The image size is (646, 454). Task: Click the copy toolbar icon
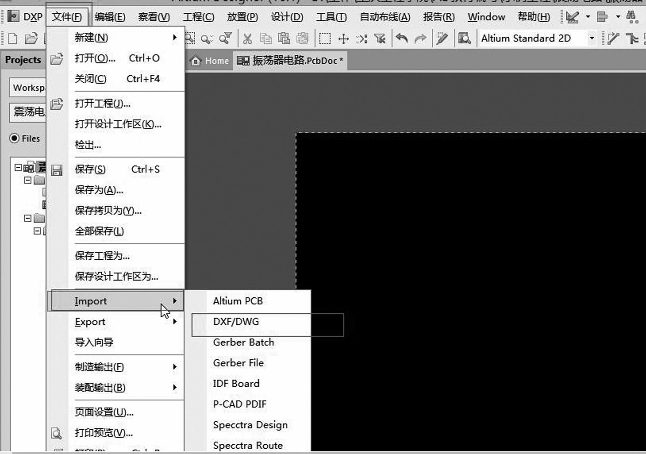click(266, 39)
